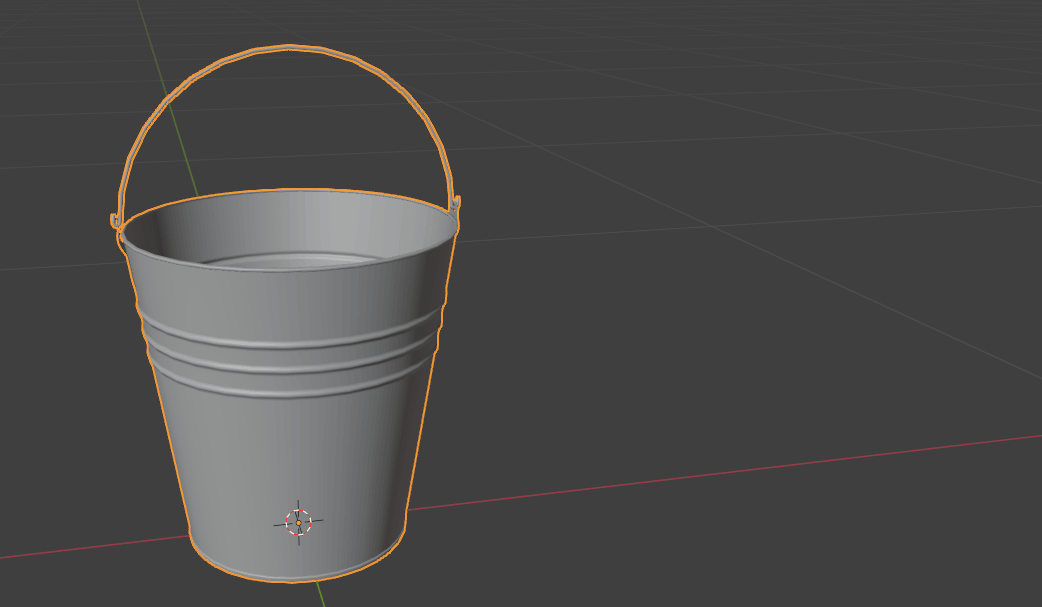Click empty grid space right of the bucket
Screen dimensions: 1042x607
coord(750,300)
